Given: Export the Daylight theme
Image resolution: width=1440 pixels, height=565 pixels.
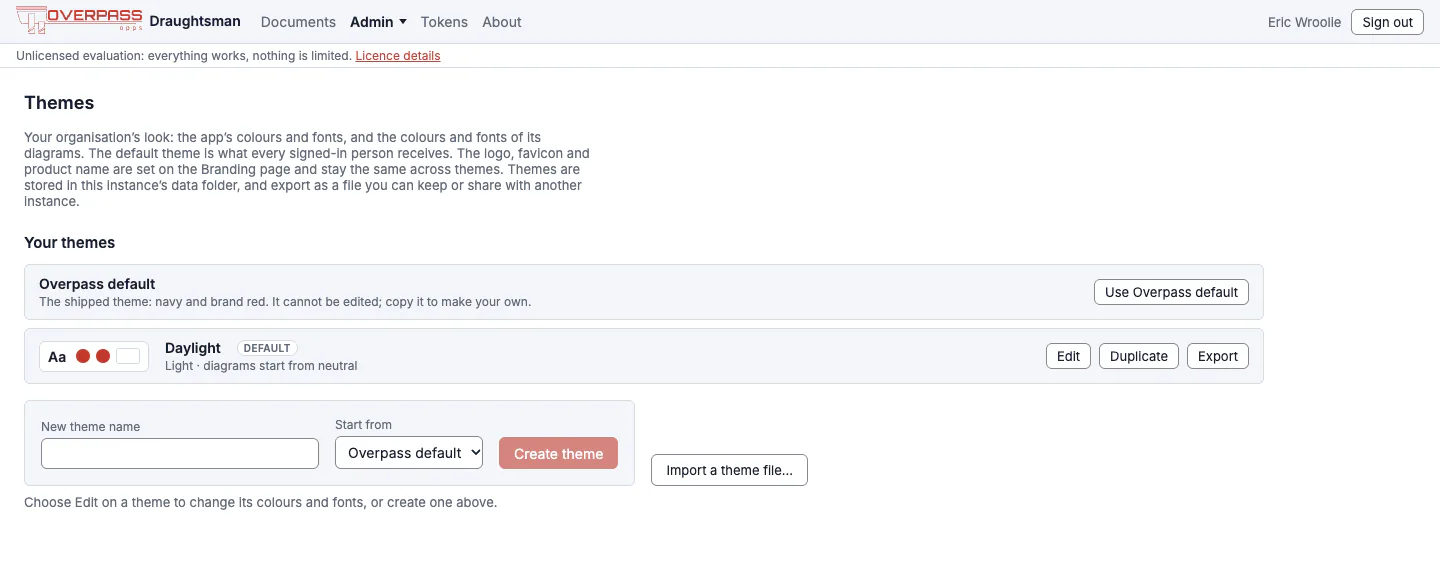Looking at the screenshot, I should [x=1218, y=356].
